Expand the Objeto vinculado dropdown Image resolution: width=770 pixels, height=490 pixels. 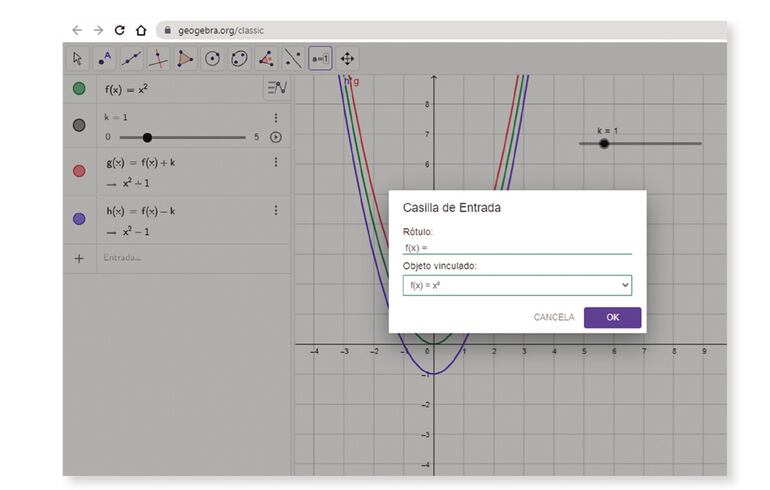pos(517,285)
